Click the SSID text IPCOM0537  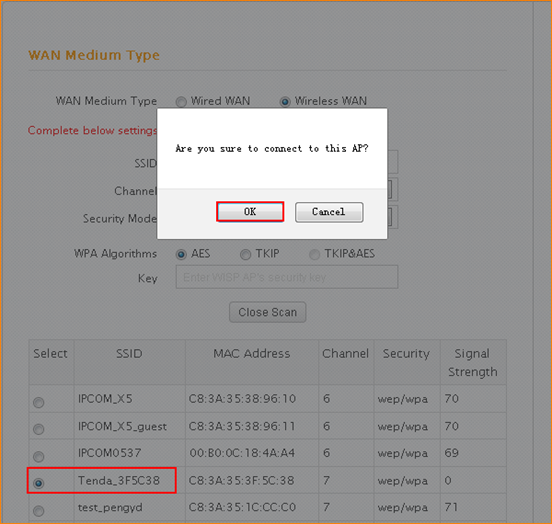(109, 453)
